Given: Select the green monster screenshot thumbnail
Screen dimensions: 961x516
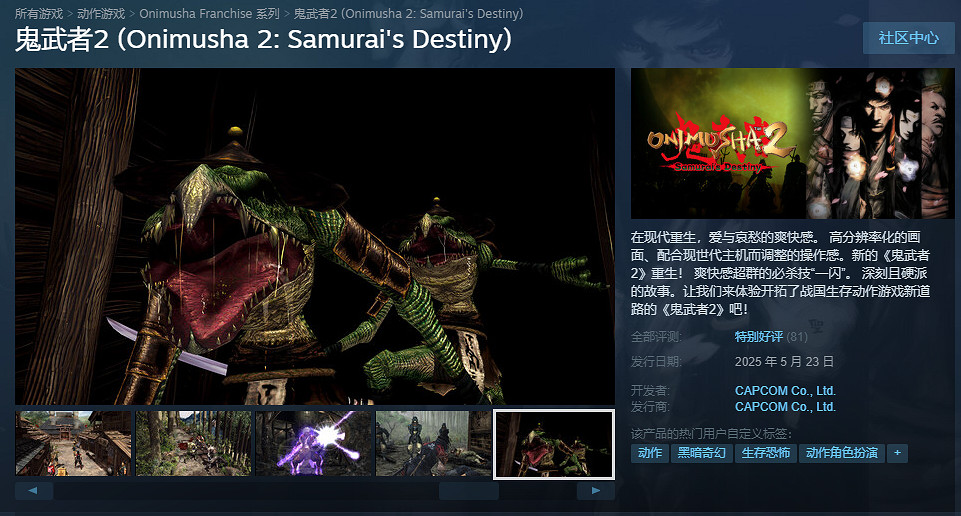Looking at the screenshot, I should (x=554, y=444).
